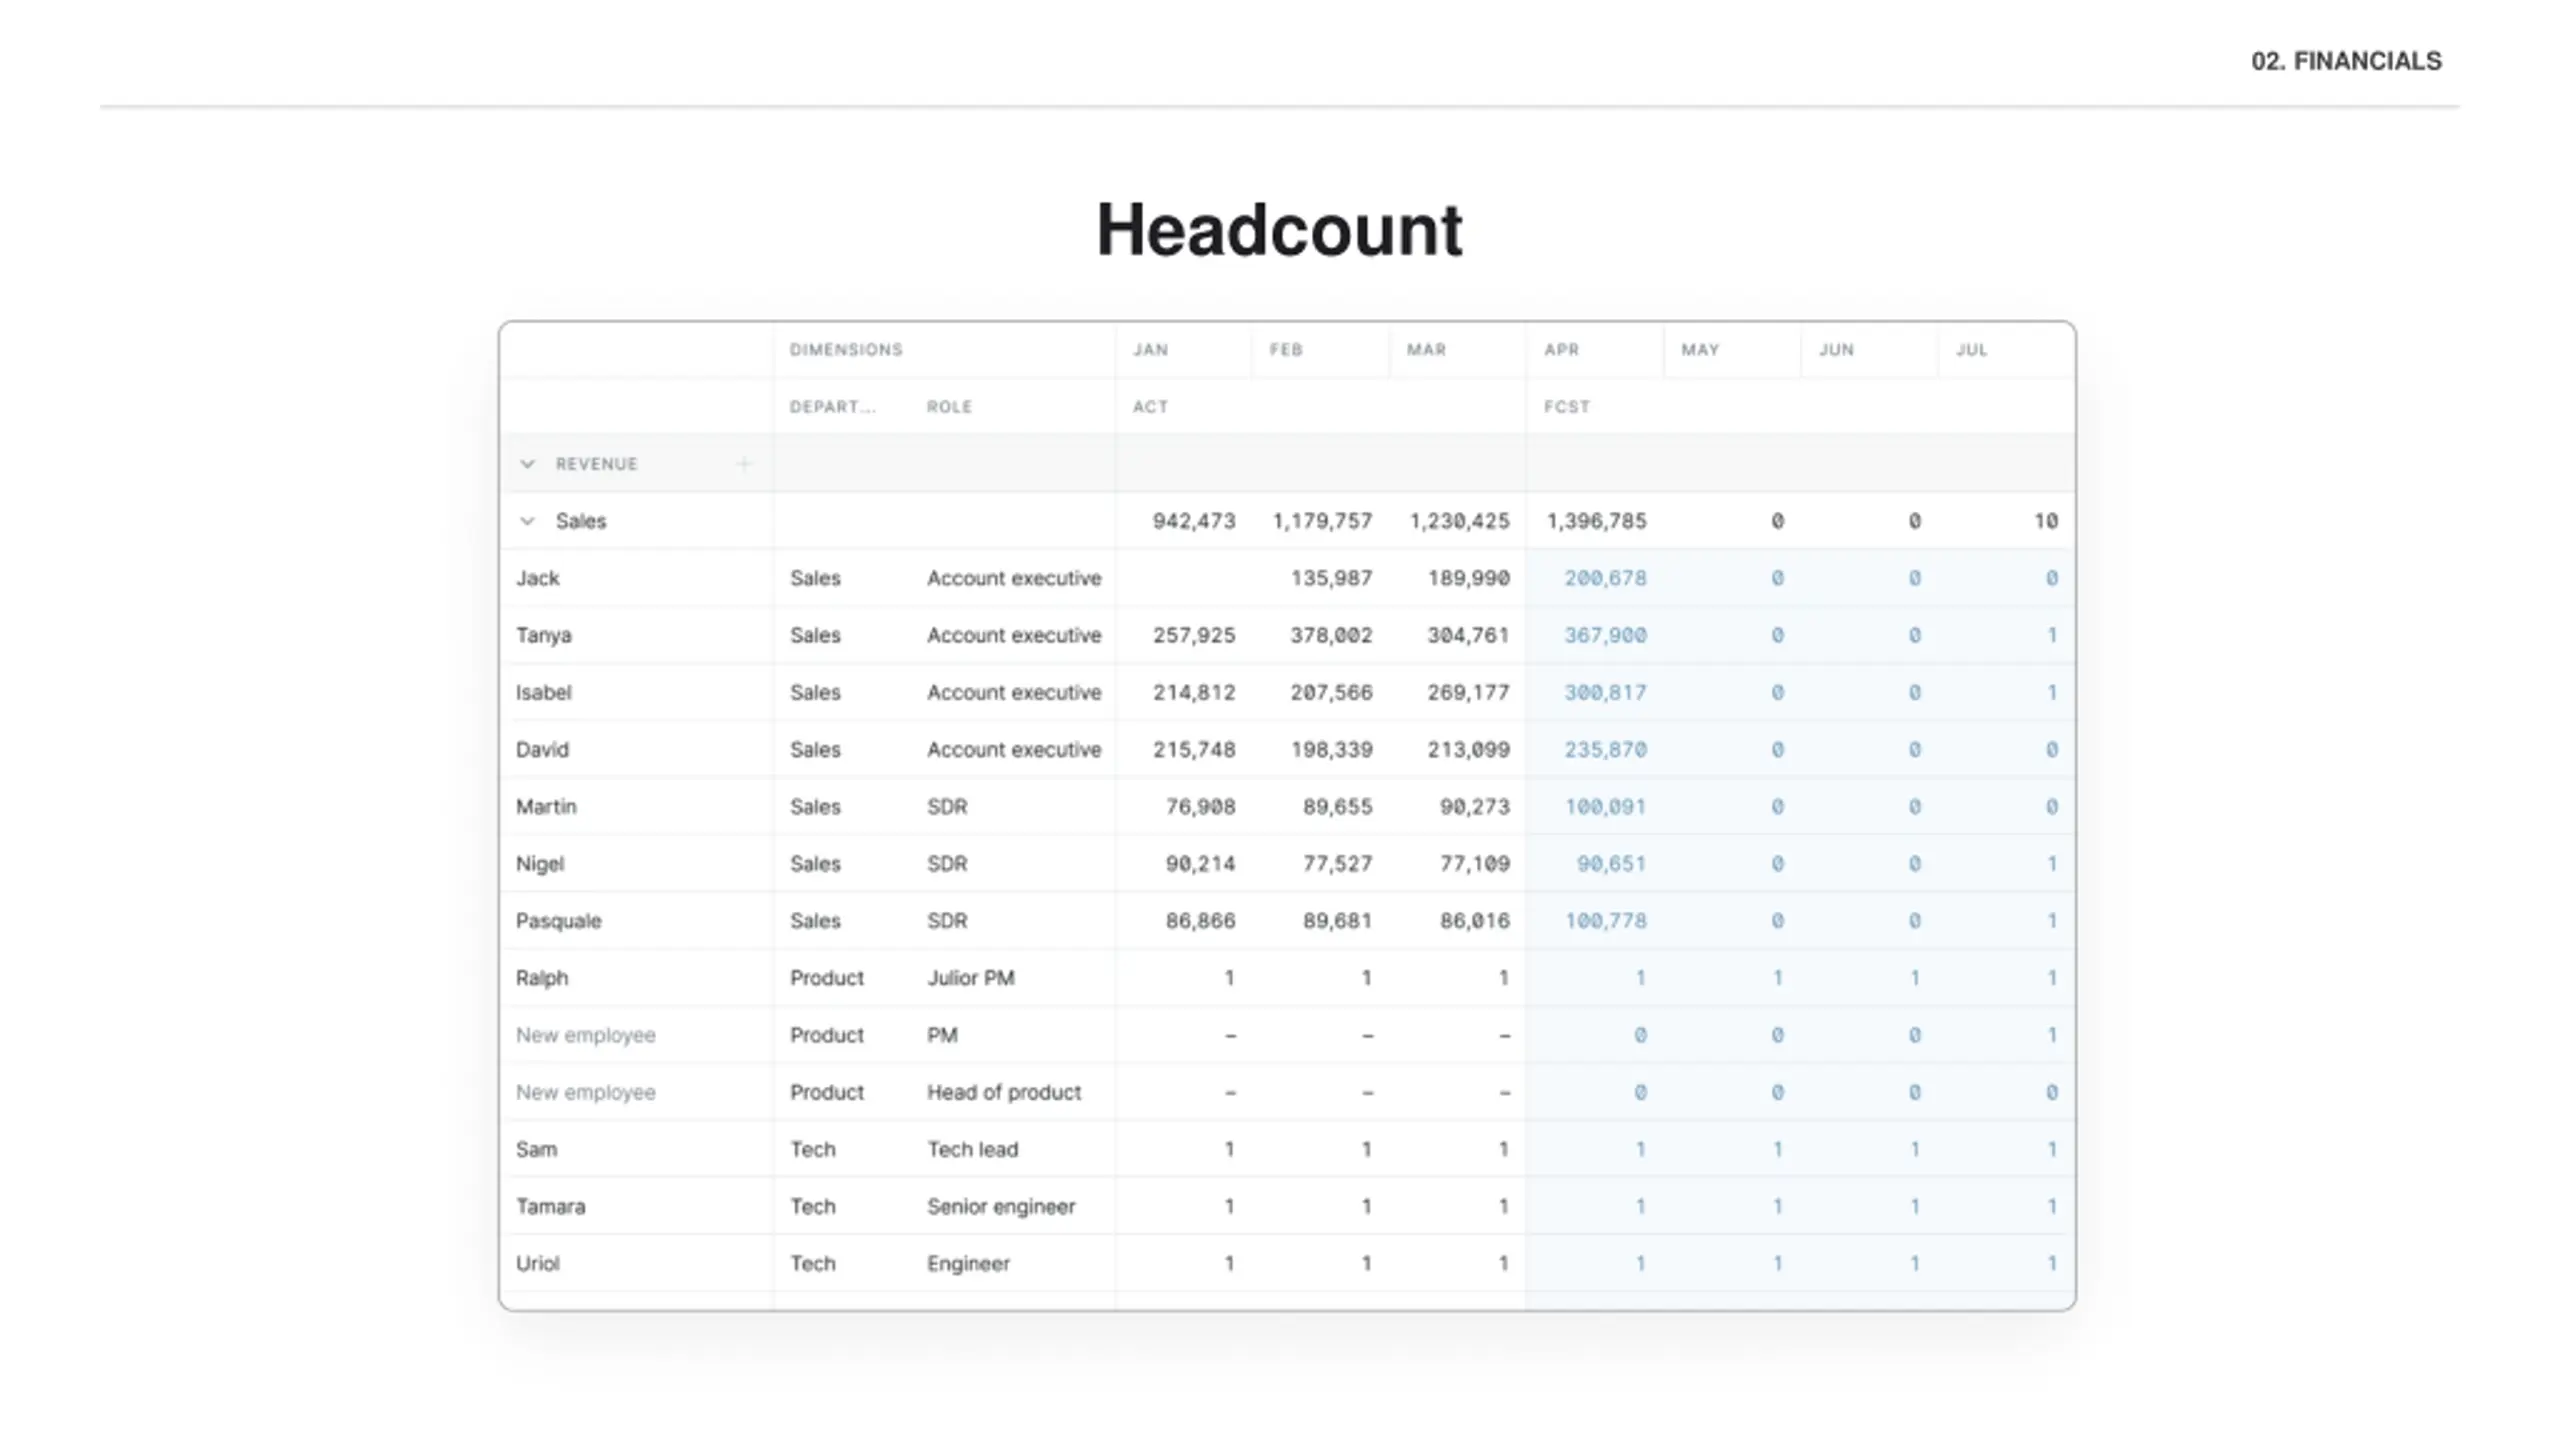Viewport: 2560px width, 1440px height.
Task: Click the ROLE dimension header
Action: pyautogui.click(x=949, y=407)
